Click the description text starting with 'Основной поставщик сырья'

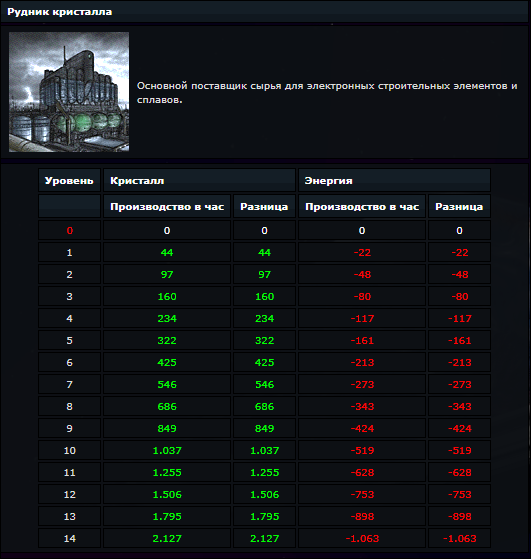click(327, 93)
